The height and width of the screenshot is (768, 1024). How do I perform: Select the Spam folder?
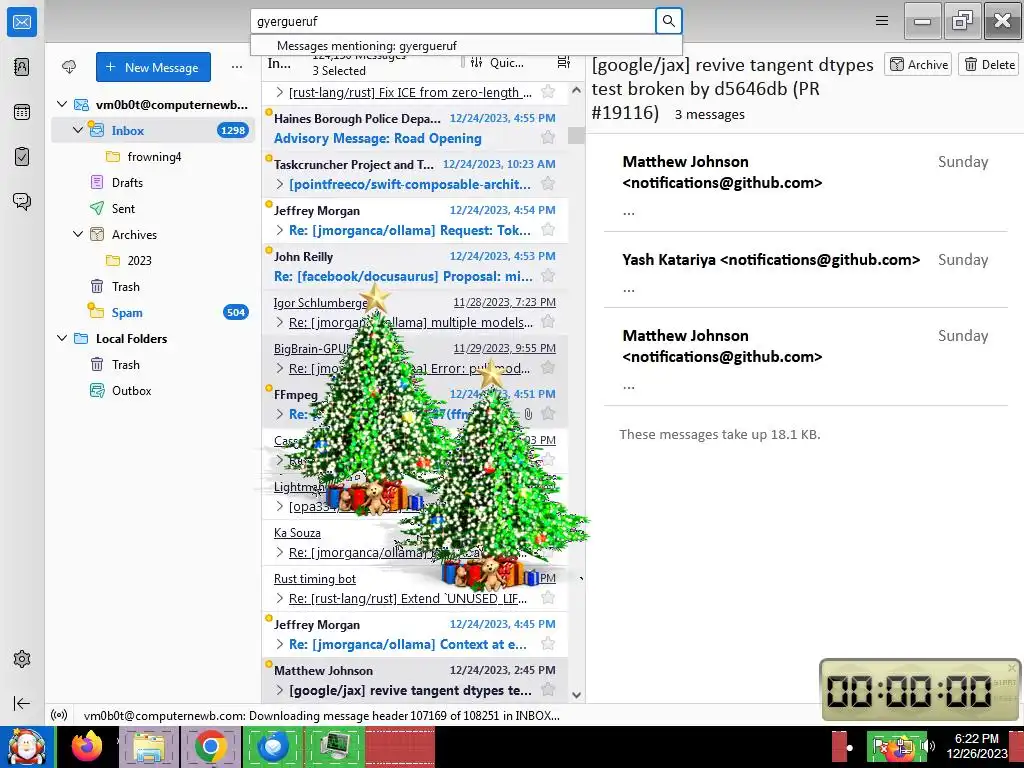[127, 313]
